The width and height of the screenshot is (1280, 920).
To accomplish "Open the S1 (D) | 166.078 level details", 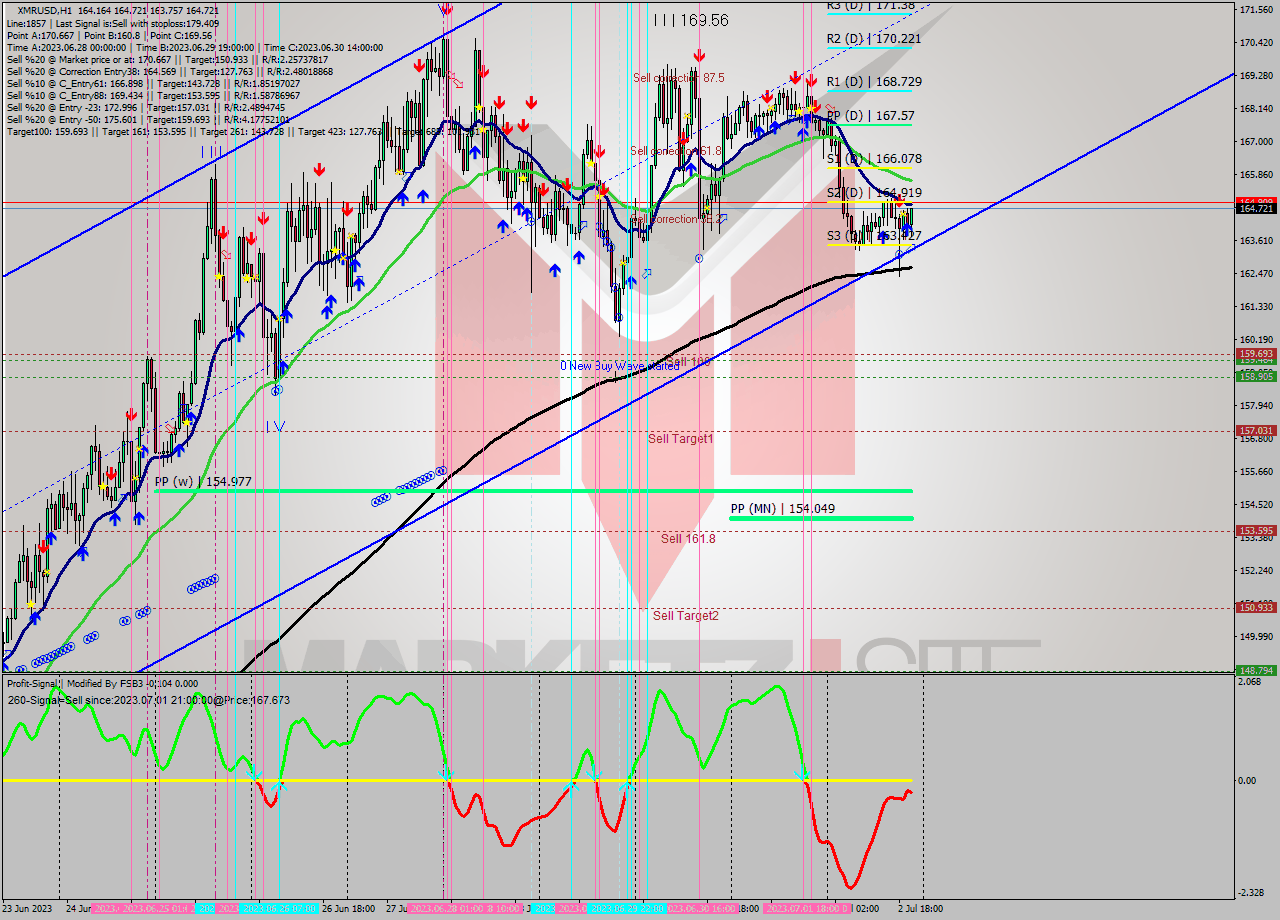I will [x=872, y=158].
